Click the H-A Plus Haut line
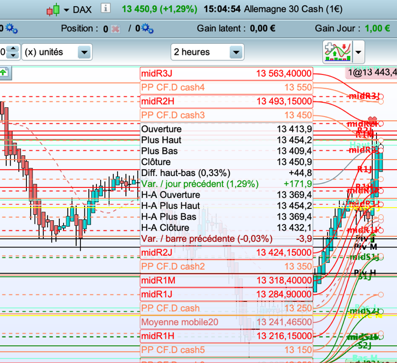 point(226,206)
